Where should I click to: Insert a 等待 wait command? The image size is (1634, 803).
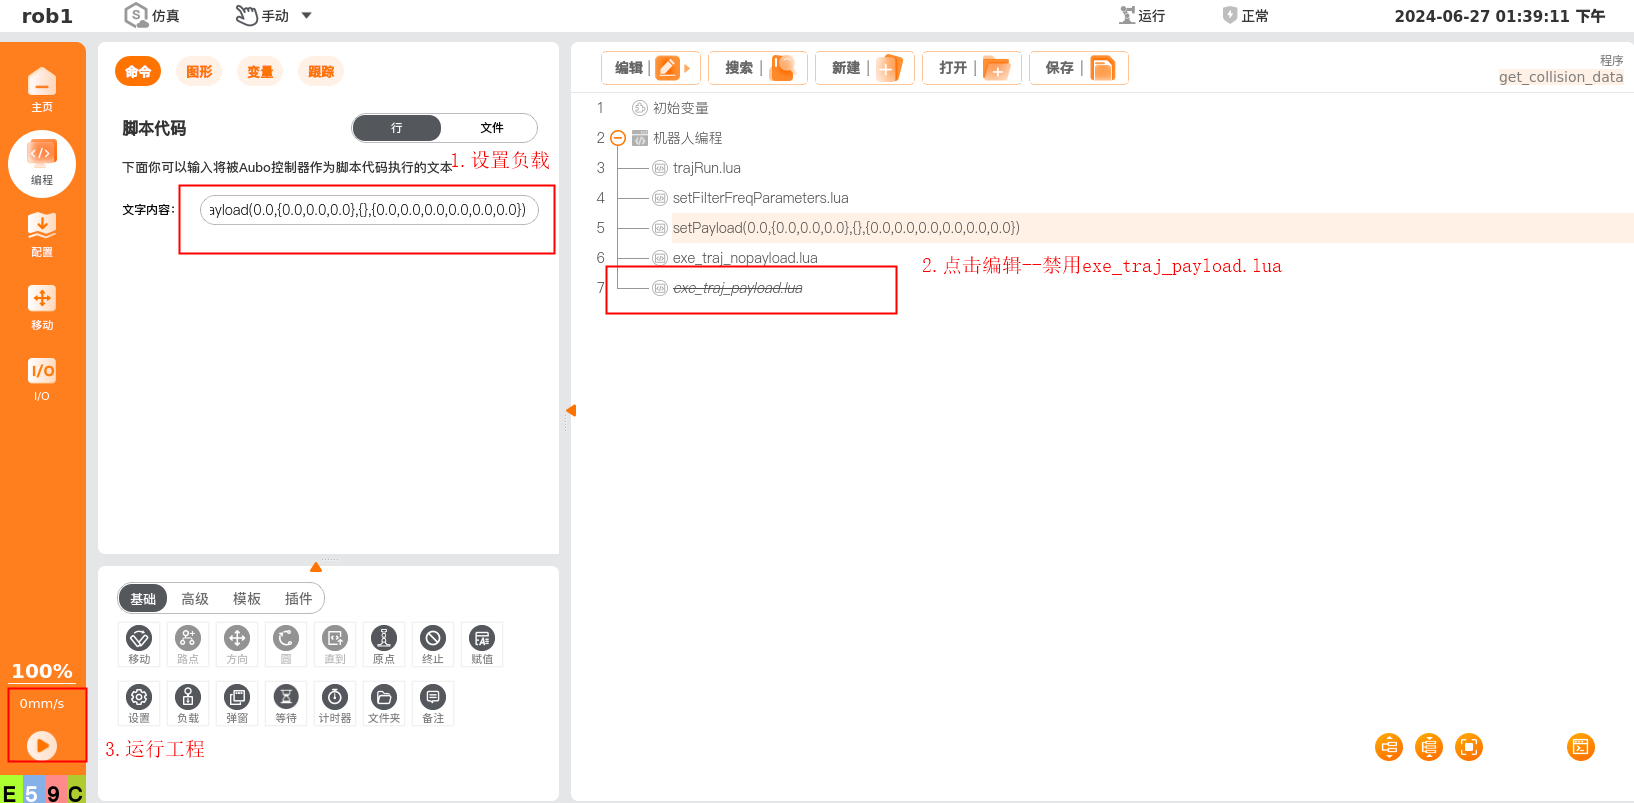click(286, 703)
